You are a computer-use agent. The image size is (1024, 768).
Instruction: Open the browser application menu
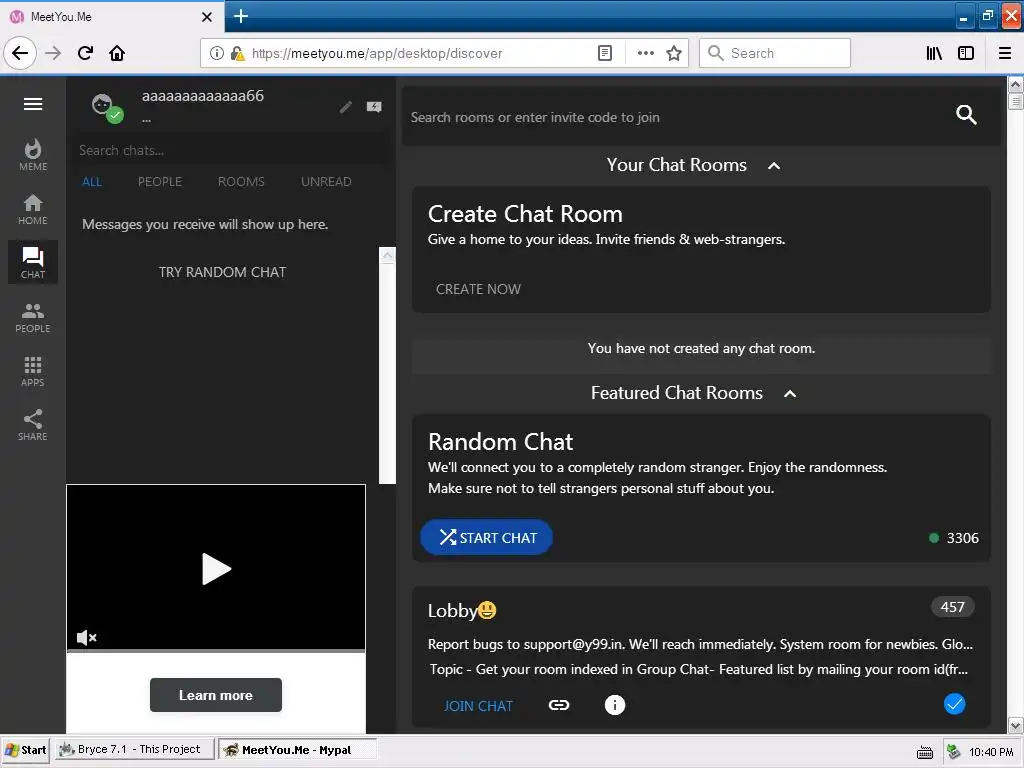(1005, 53)
